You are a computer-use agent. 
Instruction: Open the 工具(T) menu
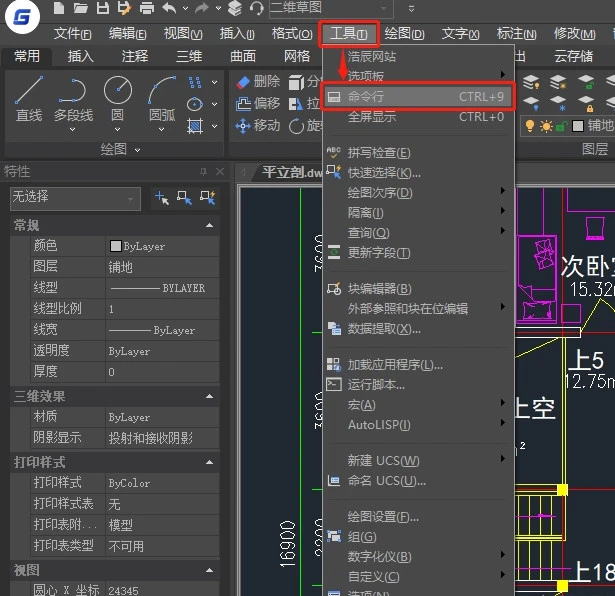tap(349, 34)
